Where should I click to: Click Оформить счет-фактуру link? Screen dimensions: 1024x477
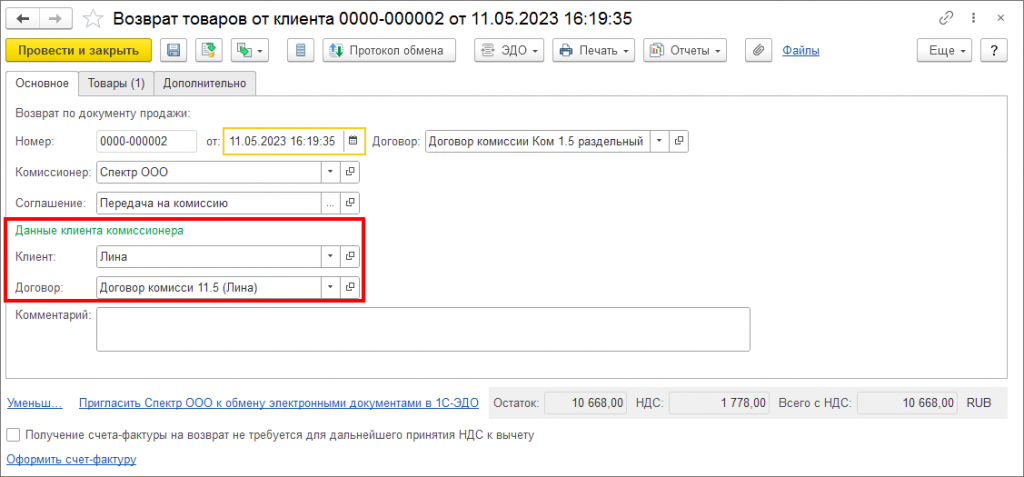pos(71,459)
